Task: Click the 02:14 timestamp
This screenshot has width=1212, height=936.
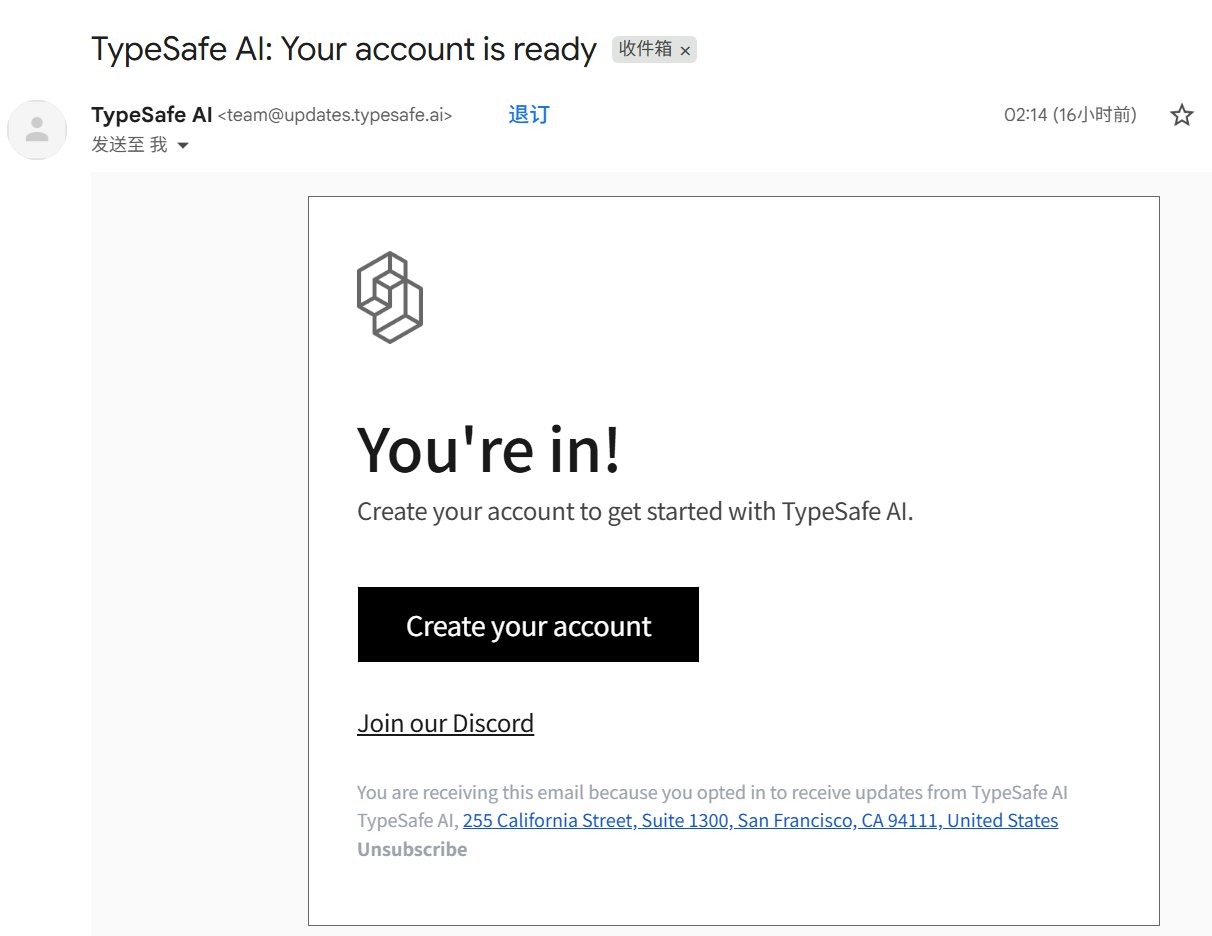Action: (1070, 115)
